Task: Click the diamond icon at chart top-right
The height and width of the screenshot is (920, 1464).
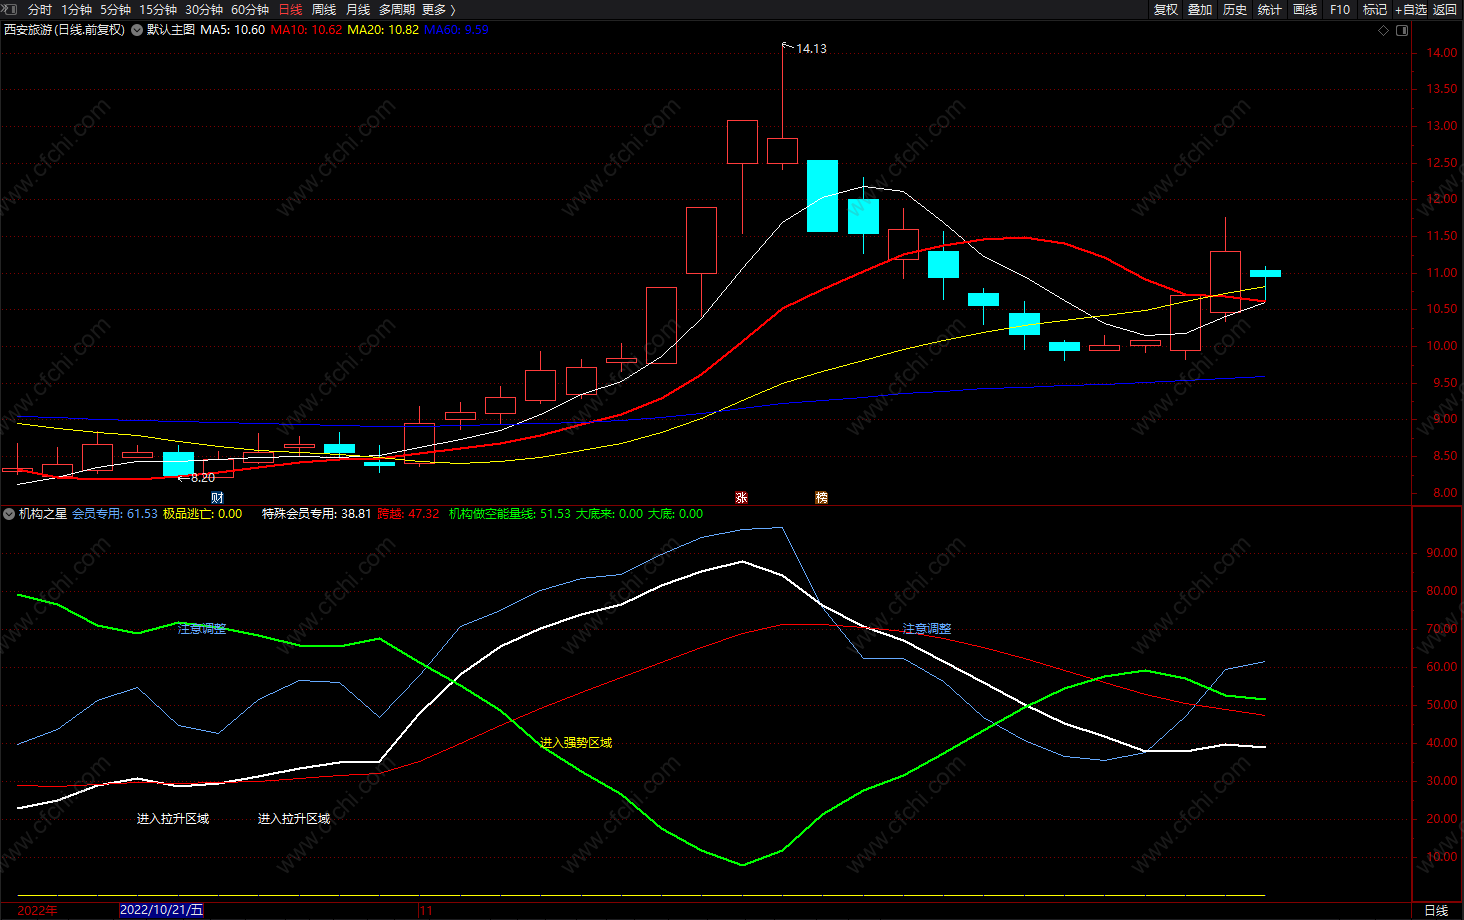Action: [x=1384, y=30]
